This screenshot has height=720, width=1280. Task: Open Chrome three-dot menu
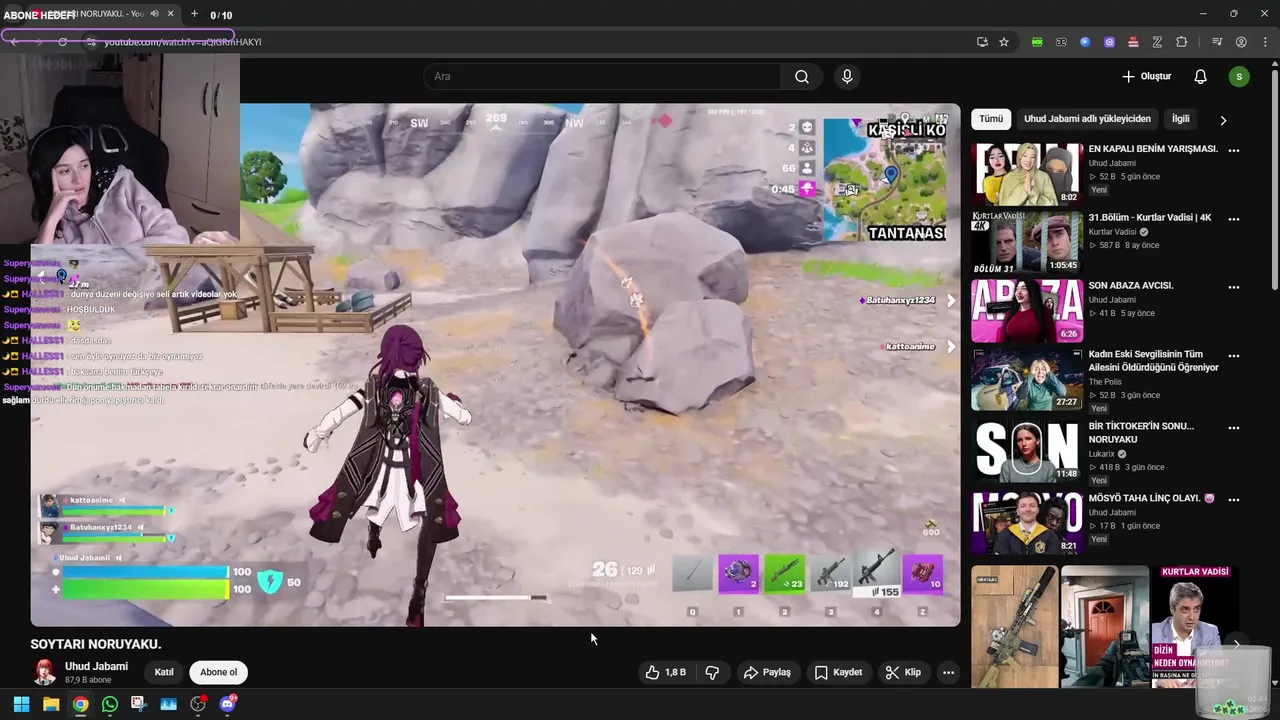1264,42
